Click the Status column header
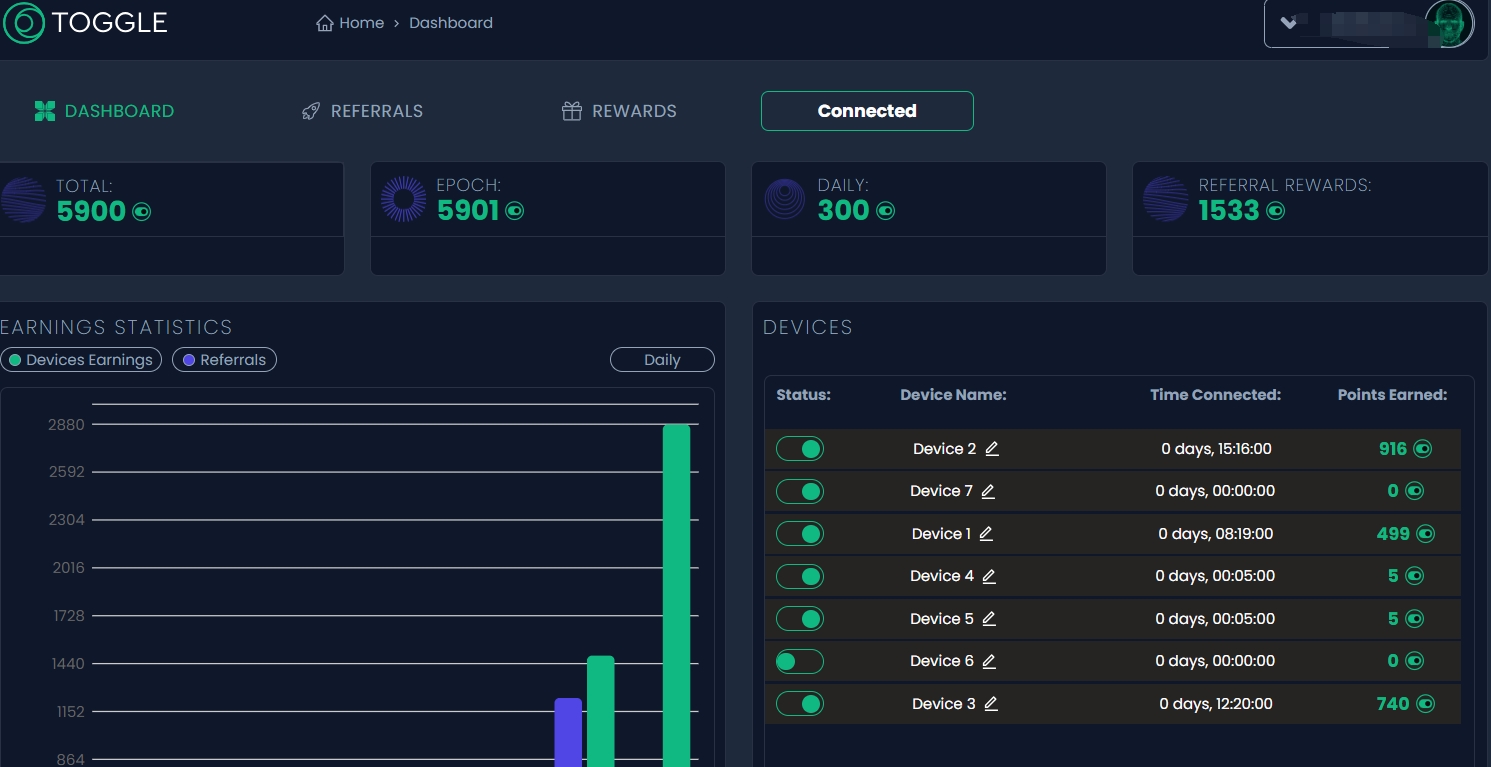The height and width of the screenshot is (767, 1491). coord(804,395)
